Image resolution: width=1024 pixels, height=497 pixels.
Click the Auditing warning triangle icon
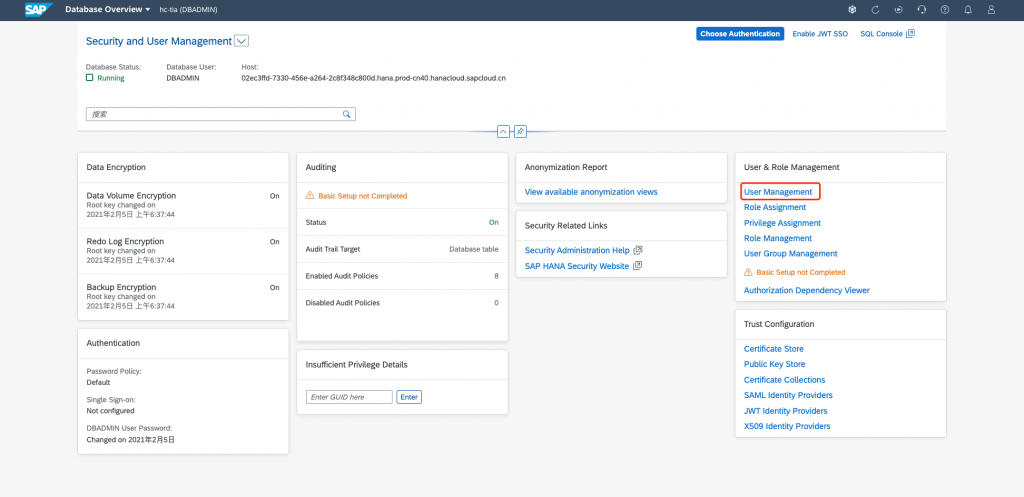(310, 196)
